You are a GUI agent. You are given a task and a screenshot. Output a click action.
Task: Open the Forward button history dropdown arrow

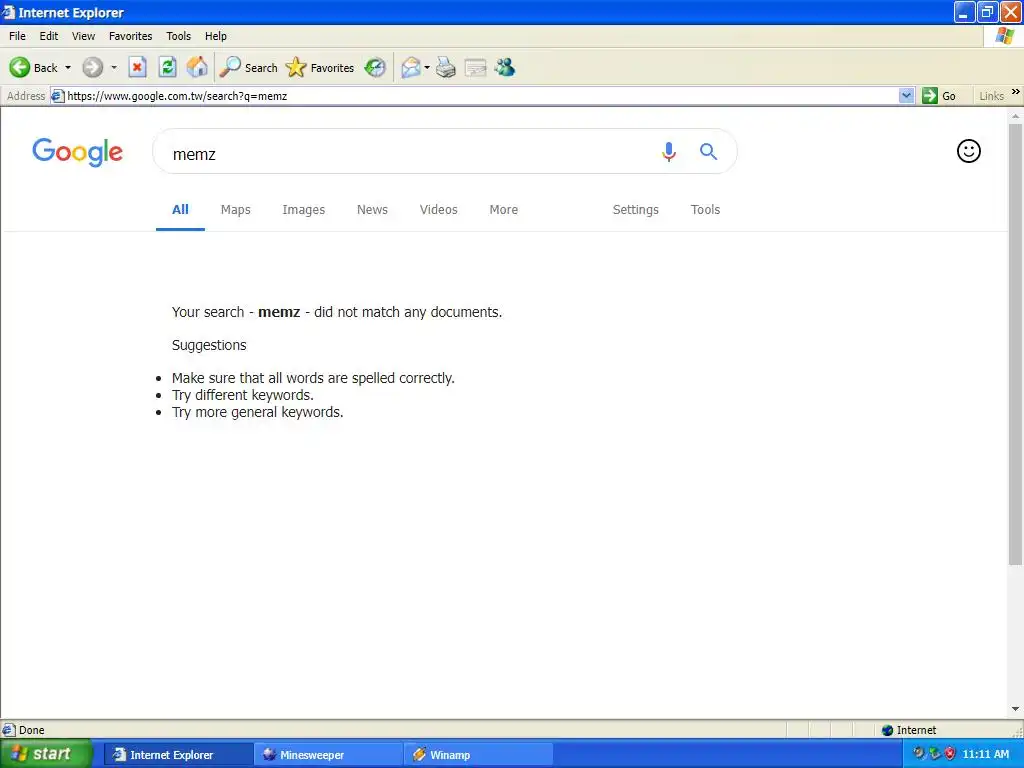(x=114, y=67)
